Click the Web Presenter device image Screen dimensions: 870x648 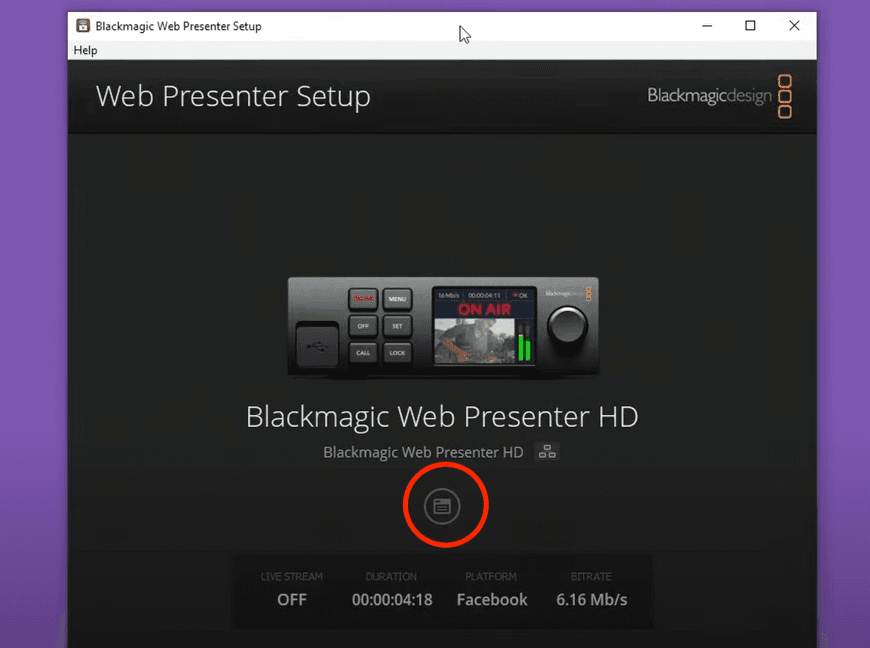click(x=443, y=327)
